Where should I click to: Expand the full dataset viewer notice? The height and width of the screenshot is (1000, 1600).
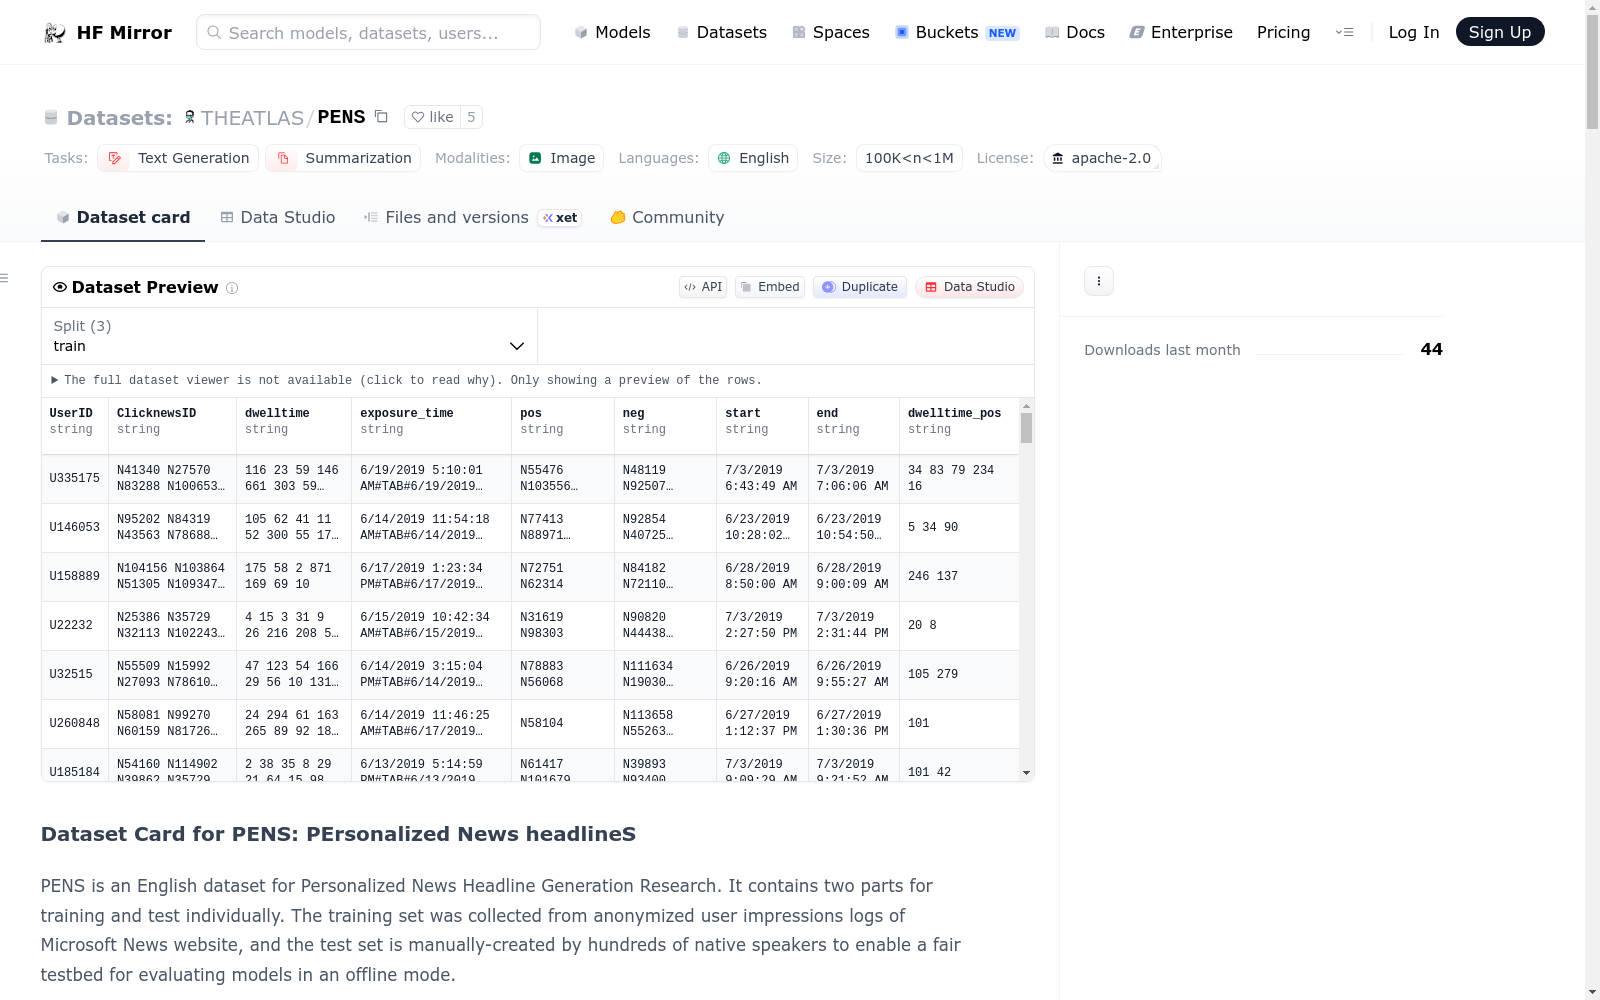pos(407,380)
